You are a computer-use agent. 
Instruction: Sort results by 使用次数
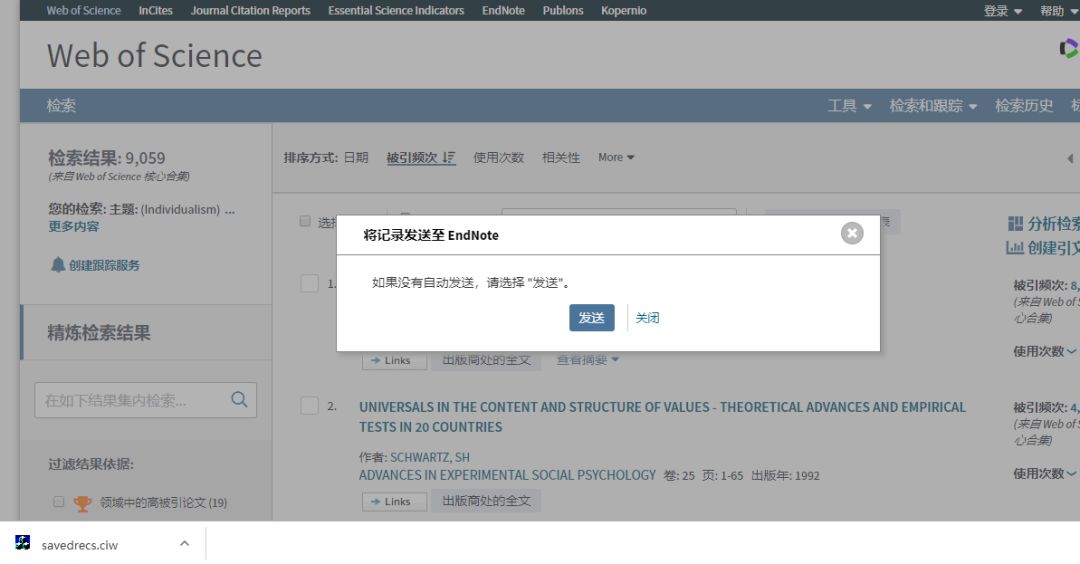[x=499, y=158]
